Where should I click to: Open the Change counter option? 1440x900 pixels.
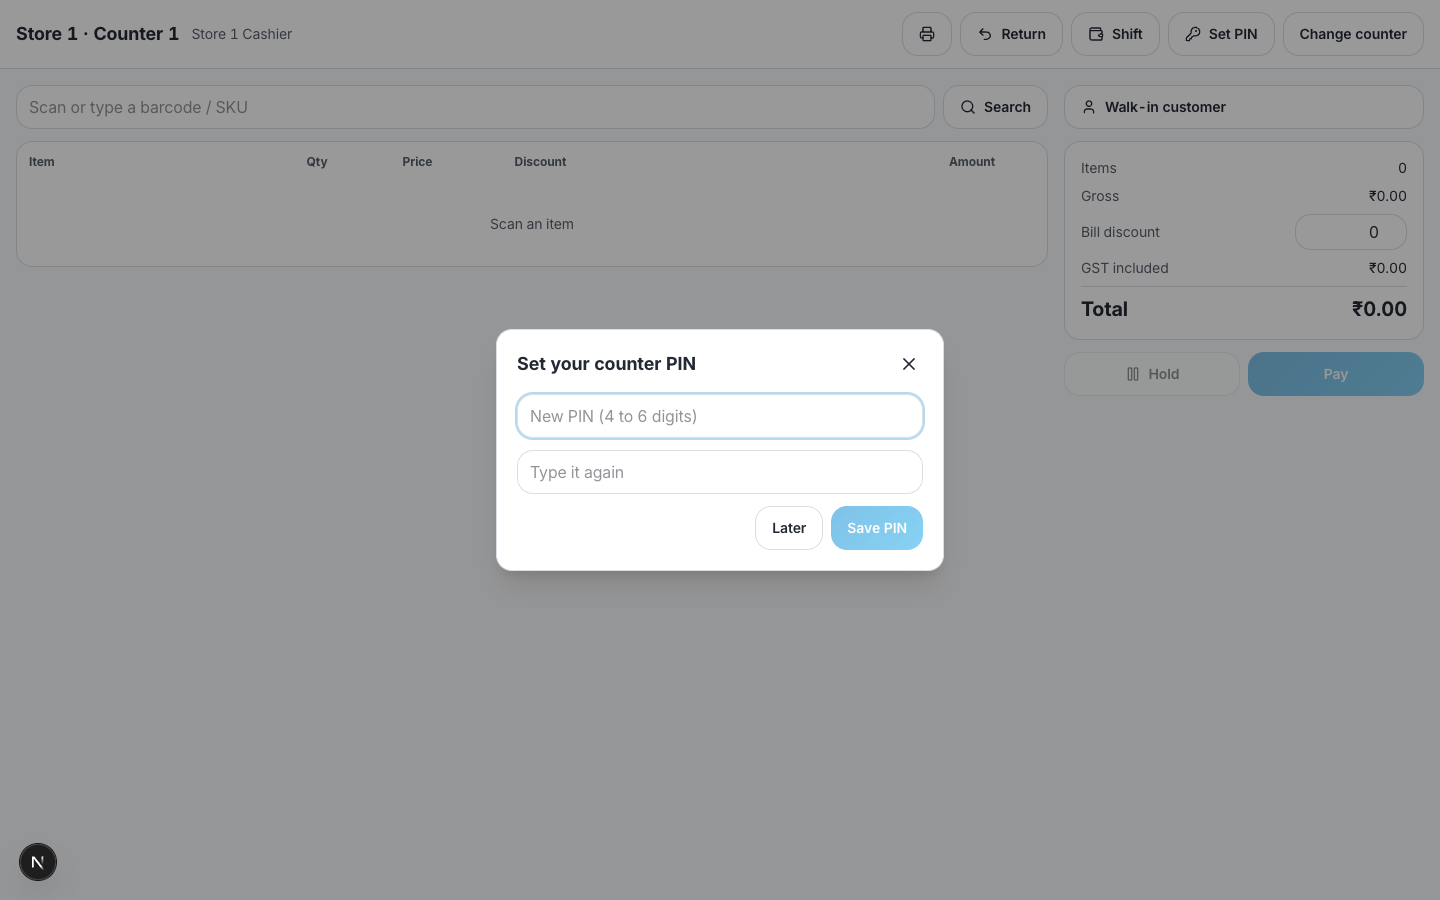coord(1353,34)
